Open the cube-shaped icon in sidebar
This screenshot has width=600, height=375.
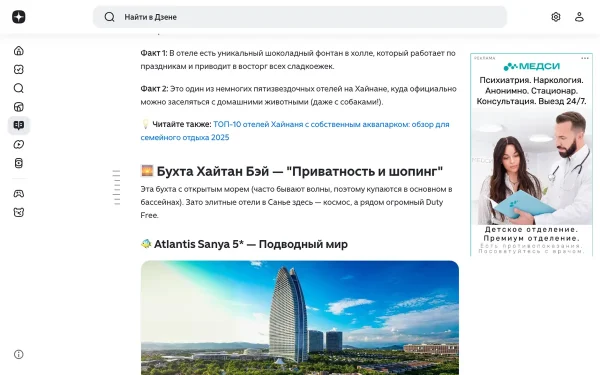(18, 107)
